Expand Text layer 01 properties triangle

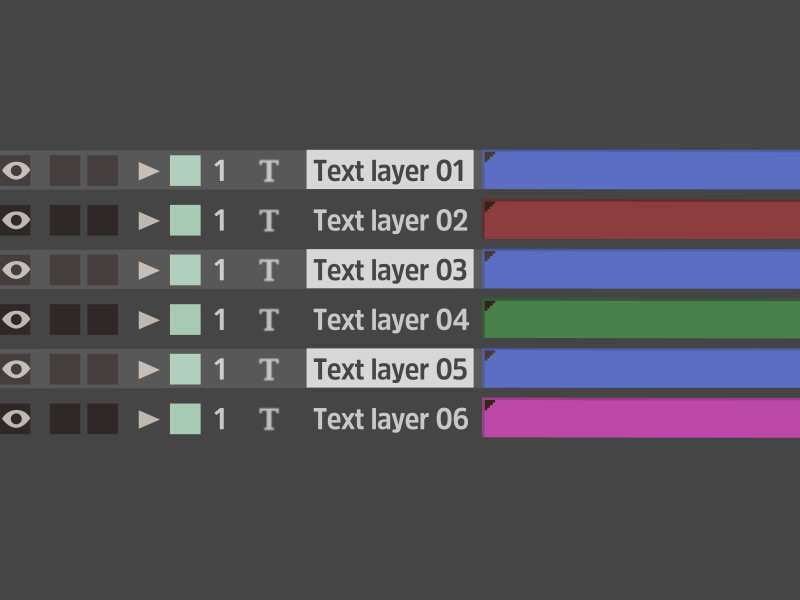(x=149, y=171)
